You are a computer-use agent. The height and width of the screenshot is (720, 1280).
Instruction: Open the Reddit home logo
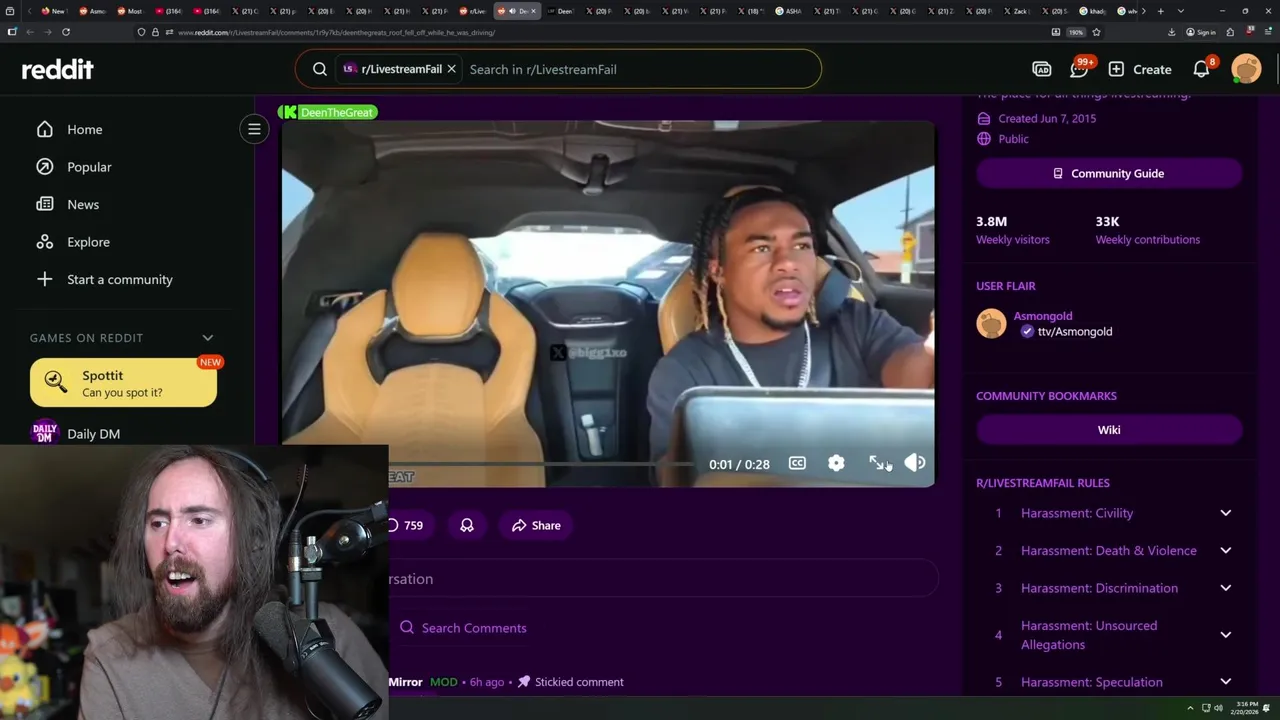pyautogui.click(x=57, y=69)
